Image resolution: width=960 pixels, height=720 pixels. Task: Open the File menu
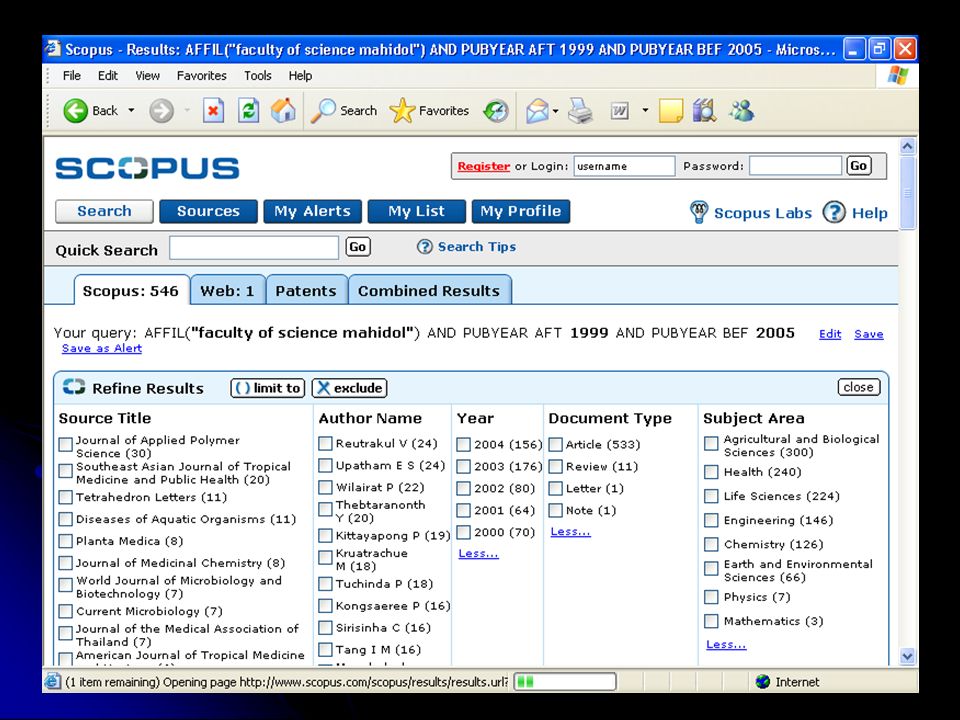coord(72,76)
